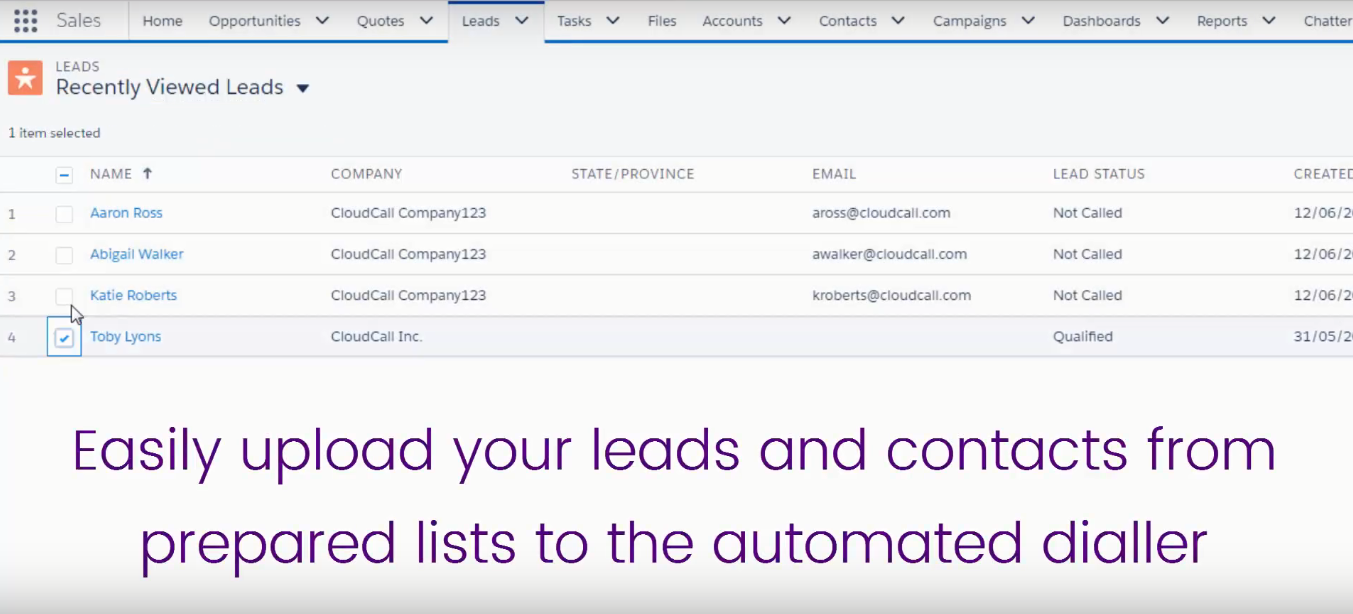The image size is (1353, 614).
Task: Expand the Contacts tab dropdown chevron
Action: (x=898, y=21)
